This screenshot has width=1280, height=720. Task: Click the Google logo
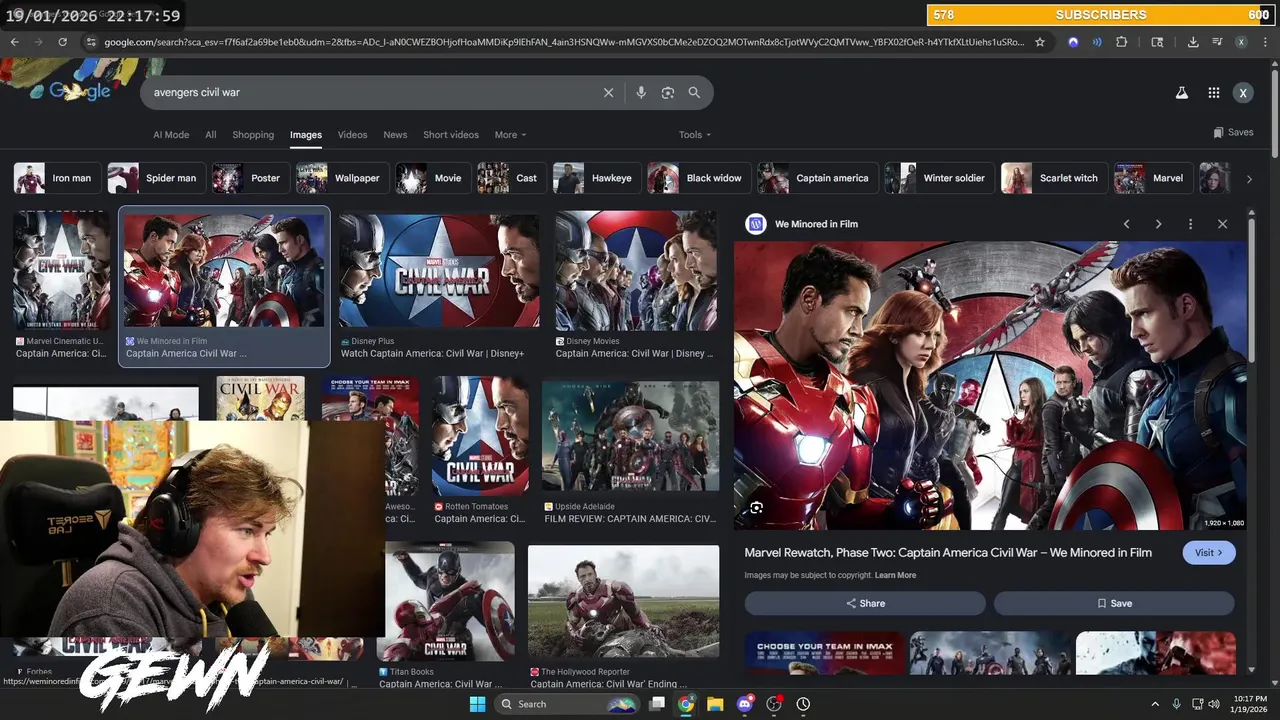click(80, 91)
